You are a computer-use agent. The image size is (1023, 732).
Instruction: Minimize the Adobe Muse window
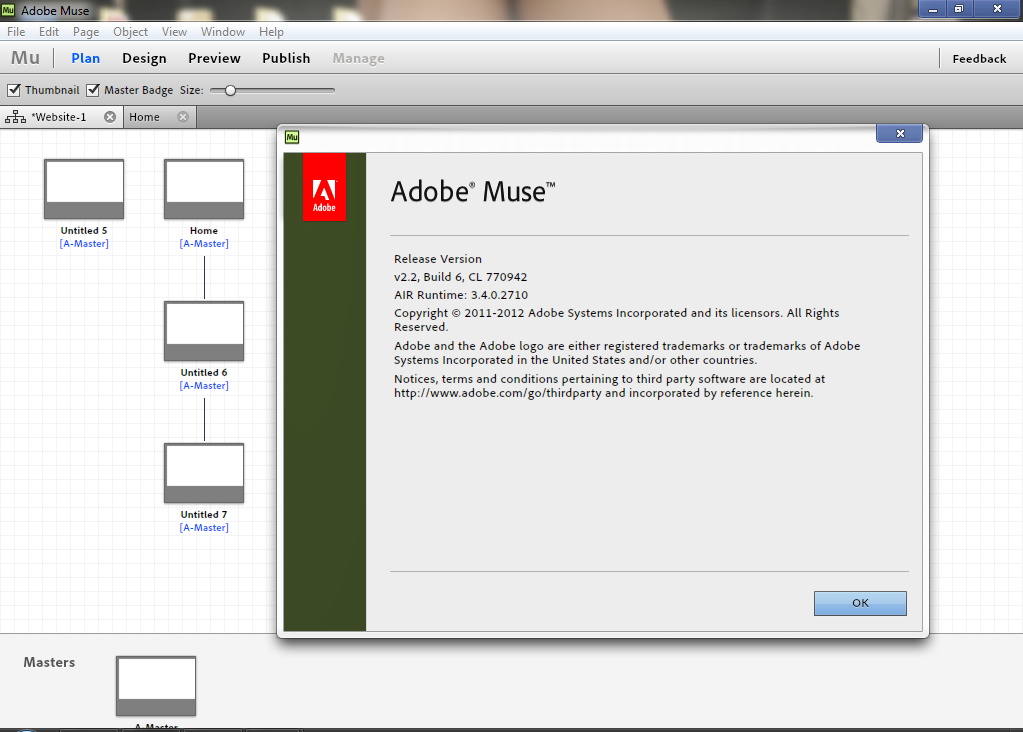click(x=933, y=9)
